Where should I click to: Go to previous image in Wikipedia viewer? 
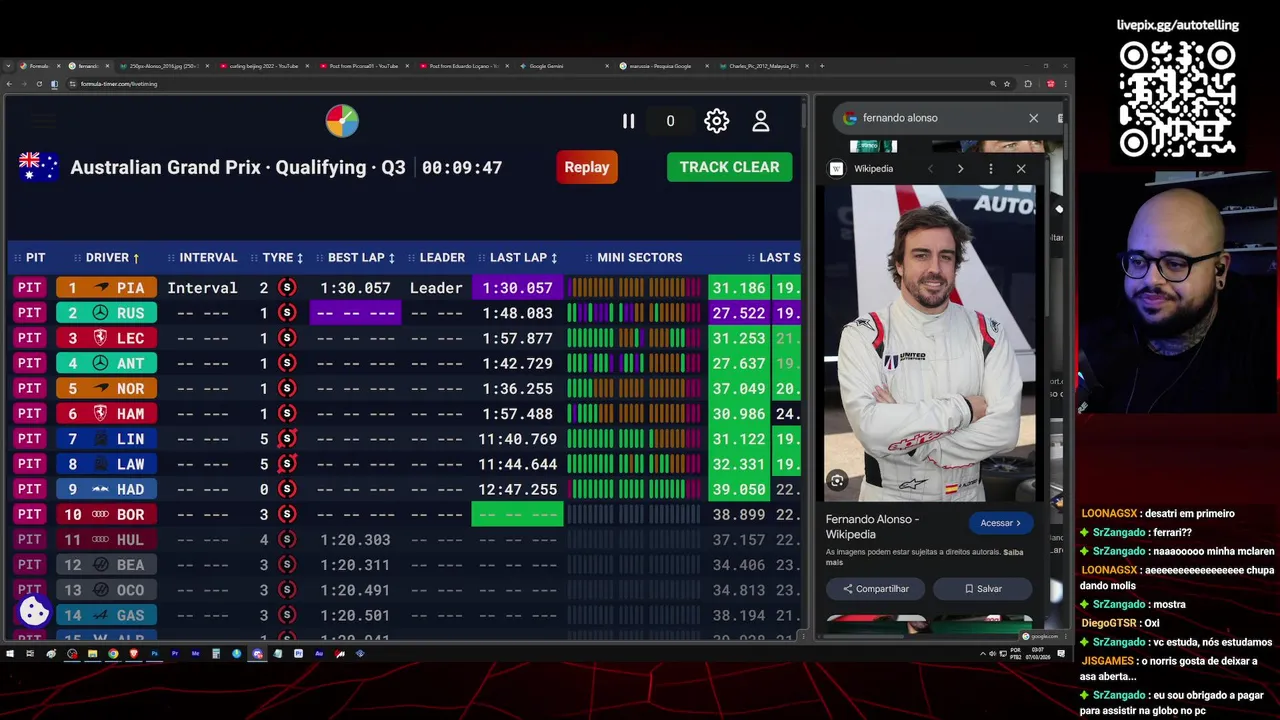tap(930, 169)
